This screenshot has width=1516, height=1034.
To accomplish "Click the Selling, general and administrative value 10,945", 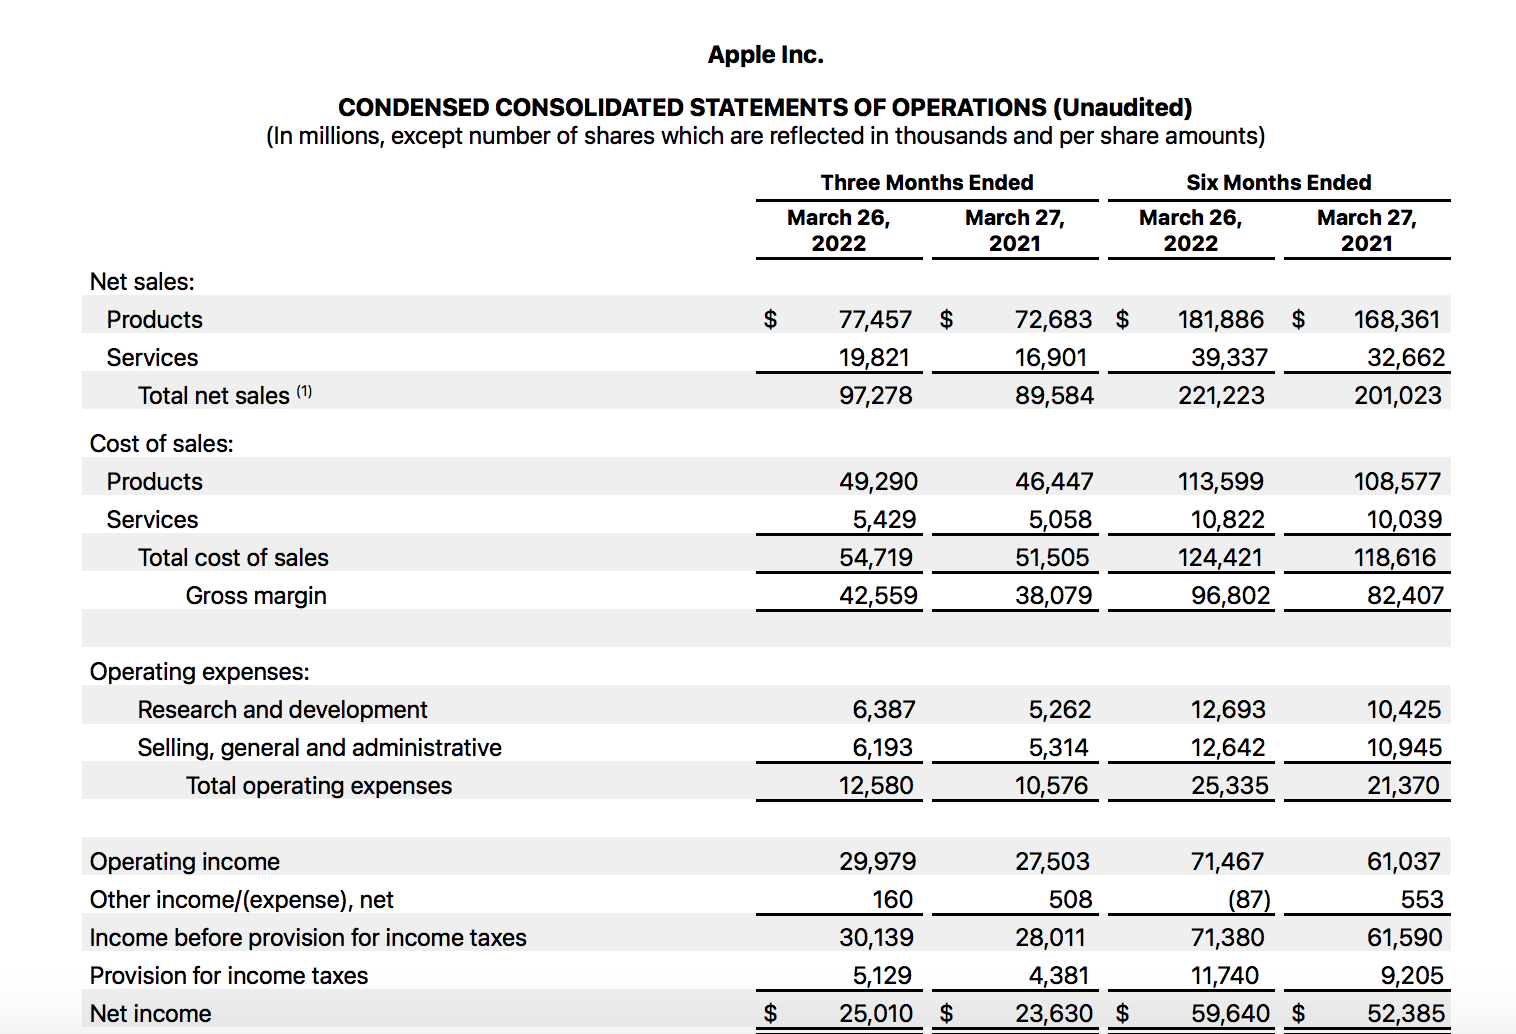I will (x=1404, y=748).
